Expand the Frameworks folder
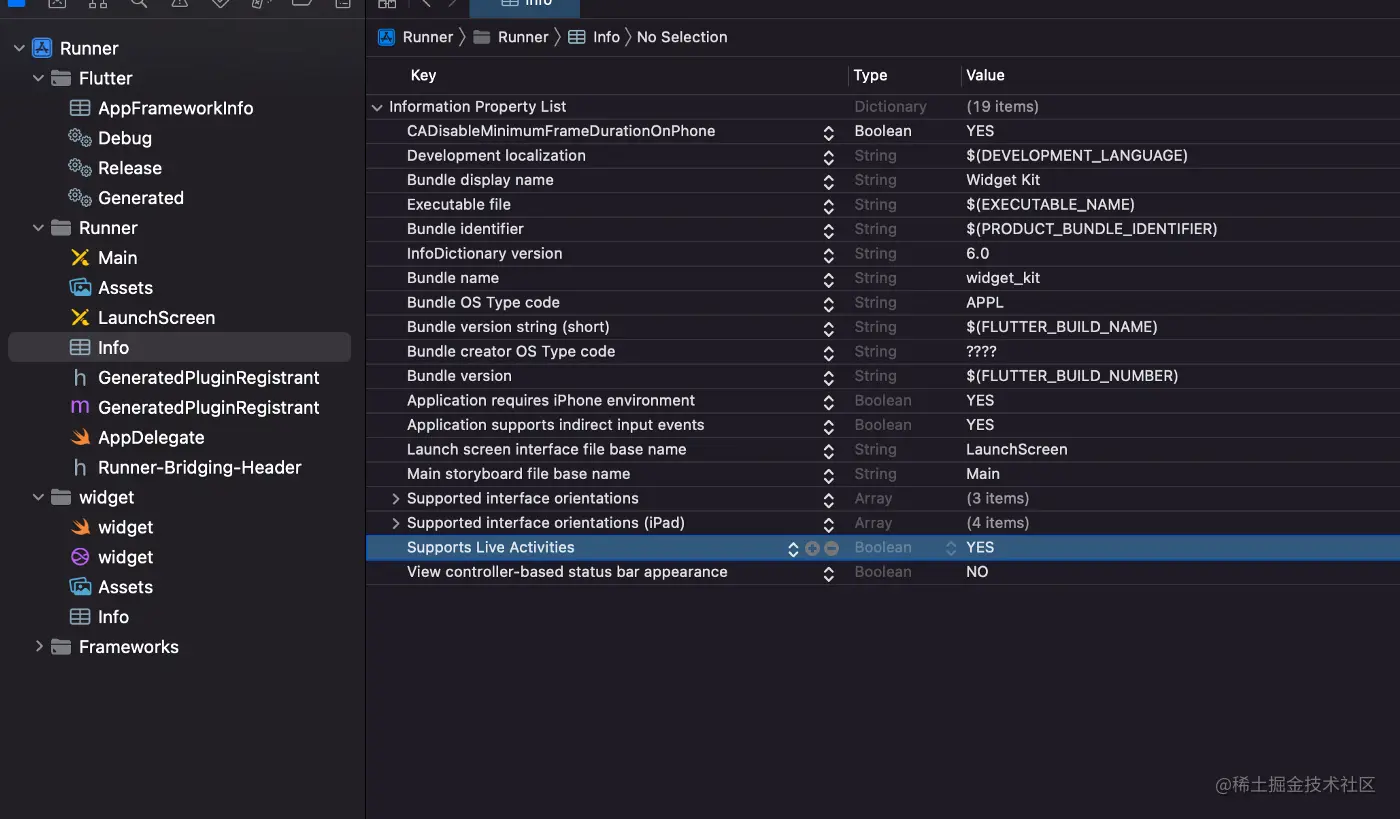 tap(39, 647)
